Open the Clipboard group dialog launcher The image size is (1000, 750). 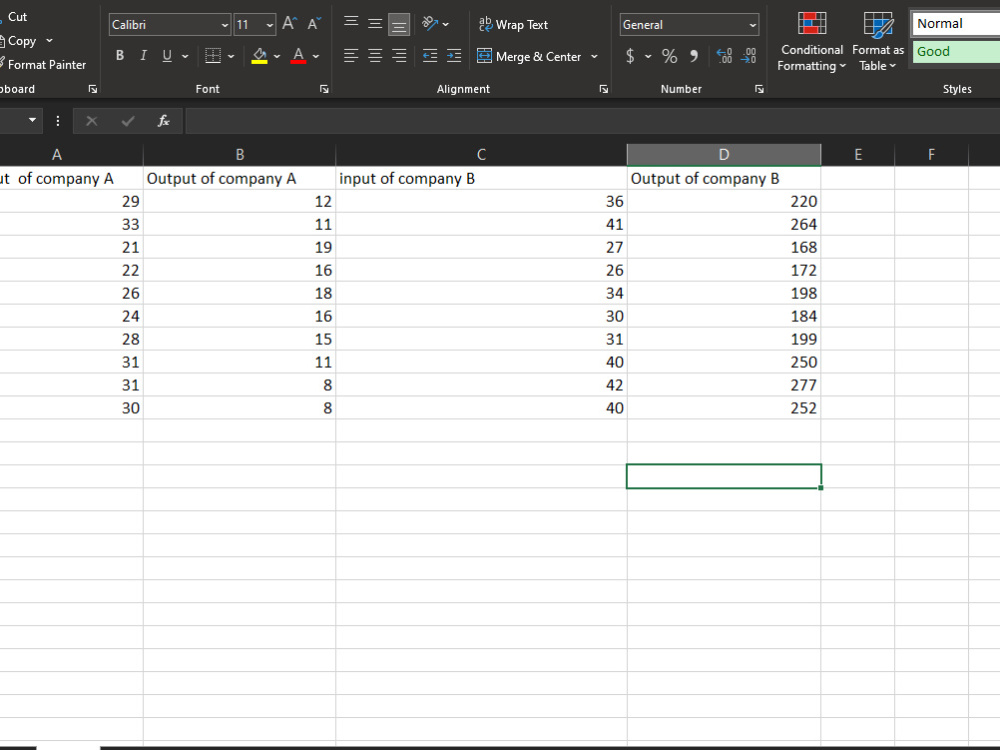[x=92, y=89]
